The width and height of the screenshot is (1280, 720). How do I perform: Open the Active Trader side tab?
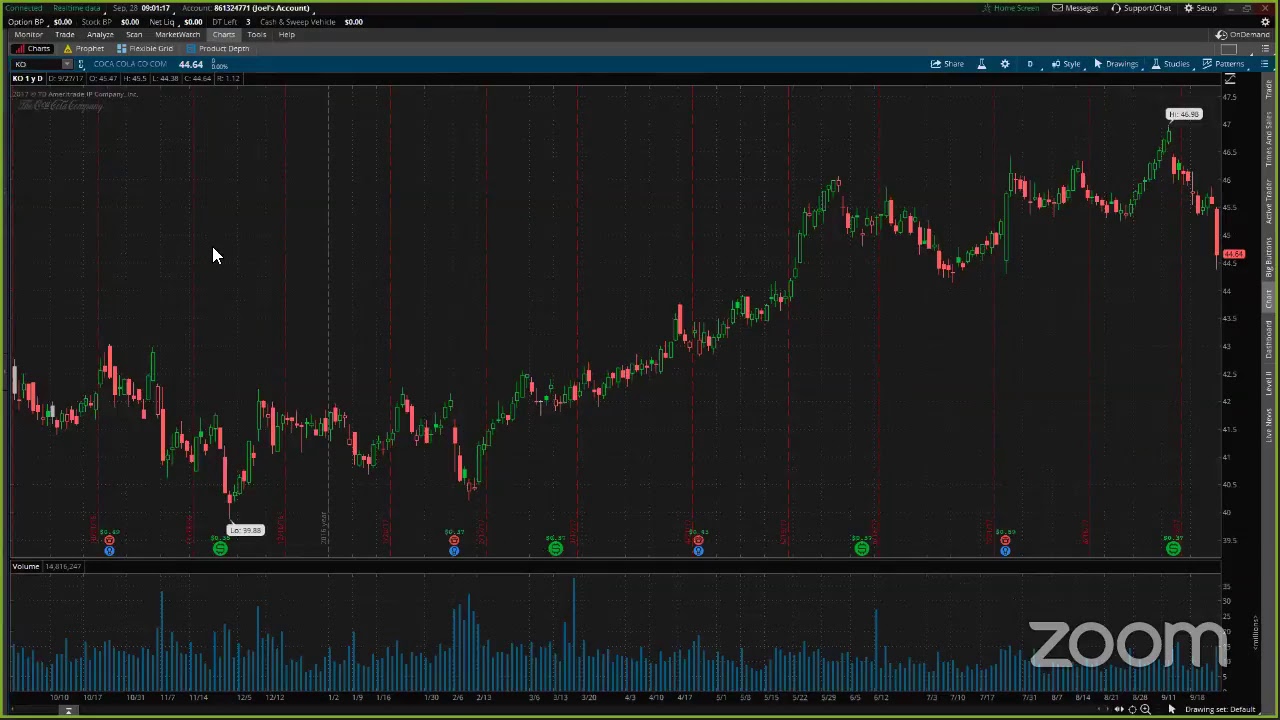click(1269, 203)
